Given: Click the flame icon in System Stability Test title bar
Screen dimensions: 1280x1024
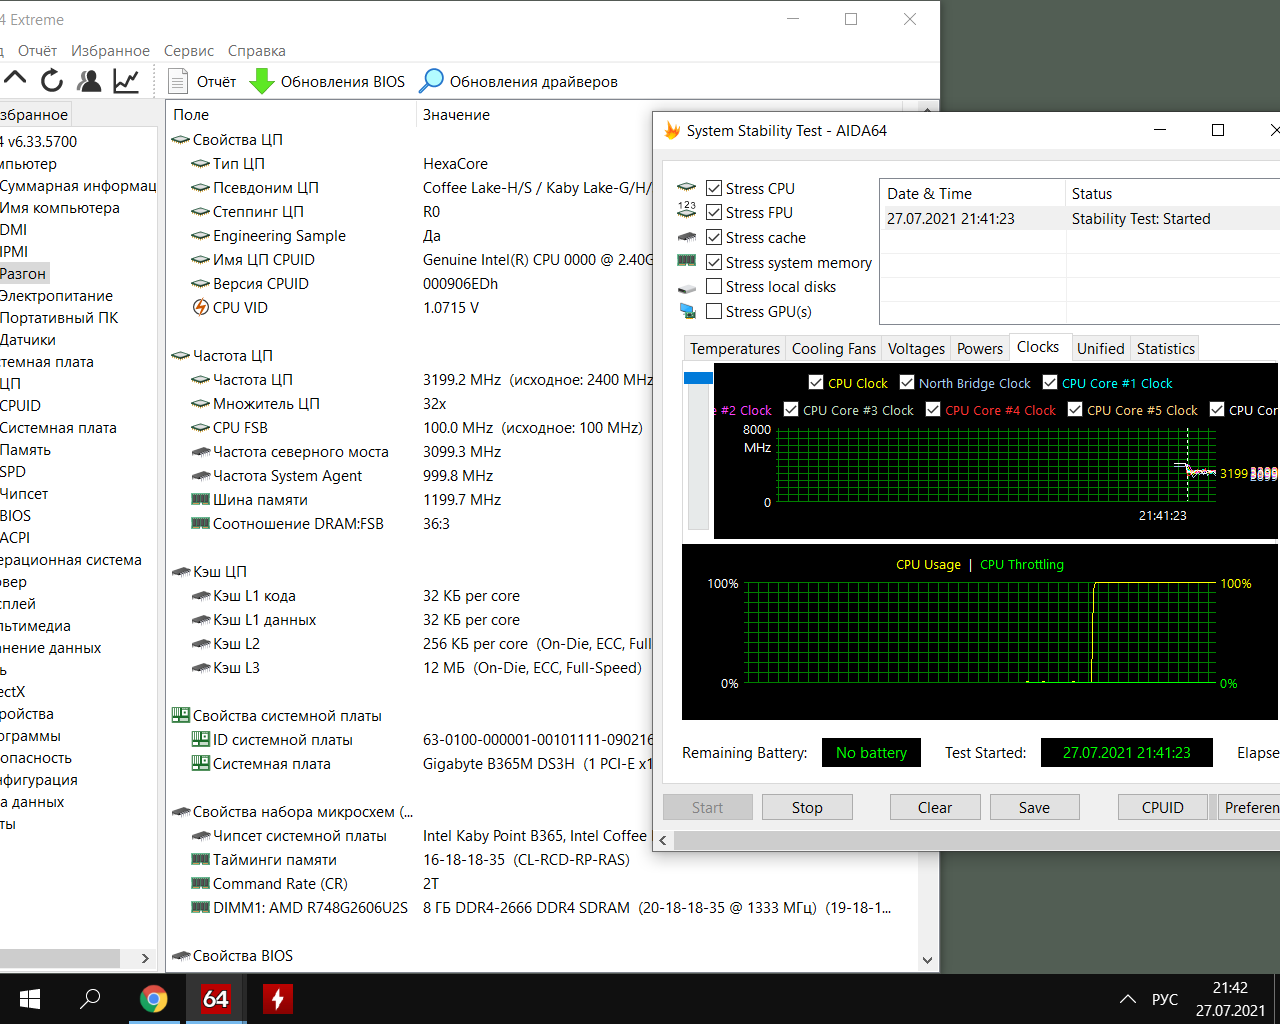Looking at the screenshot, I should tap(672, 130).
